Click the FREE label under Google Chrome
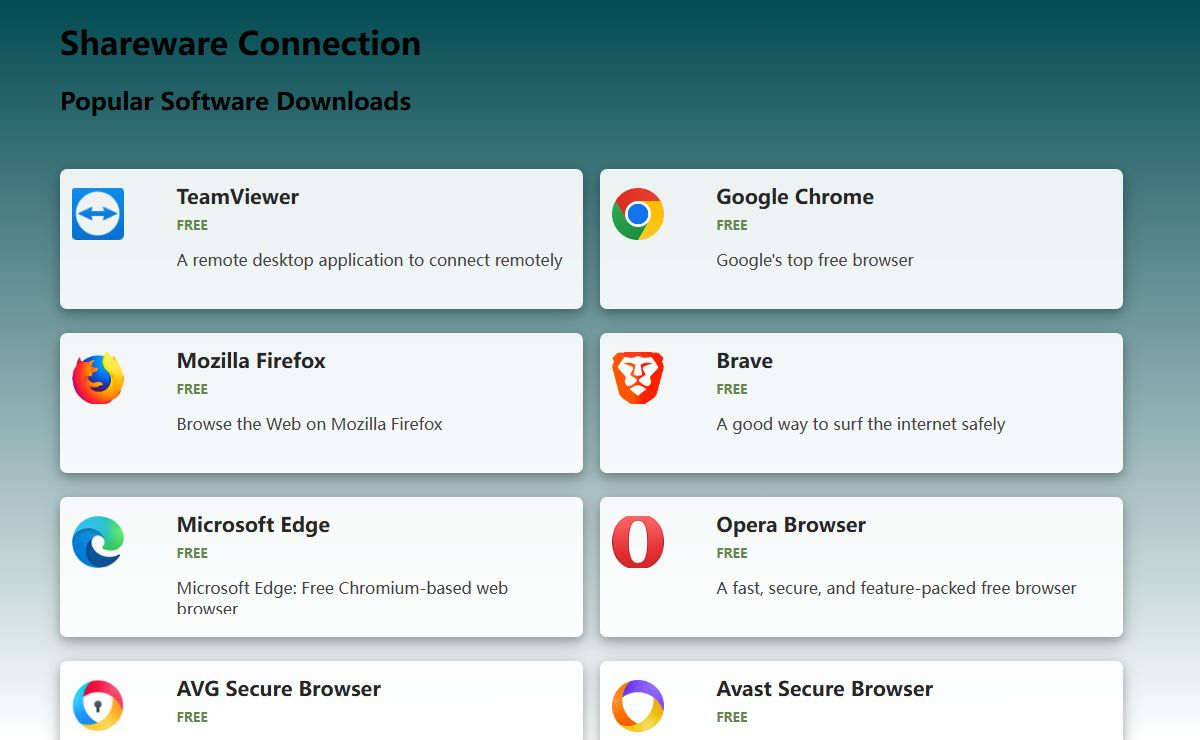 pyautogui.click(x=732, y=225)
